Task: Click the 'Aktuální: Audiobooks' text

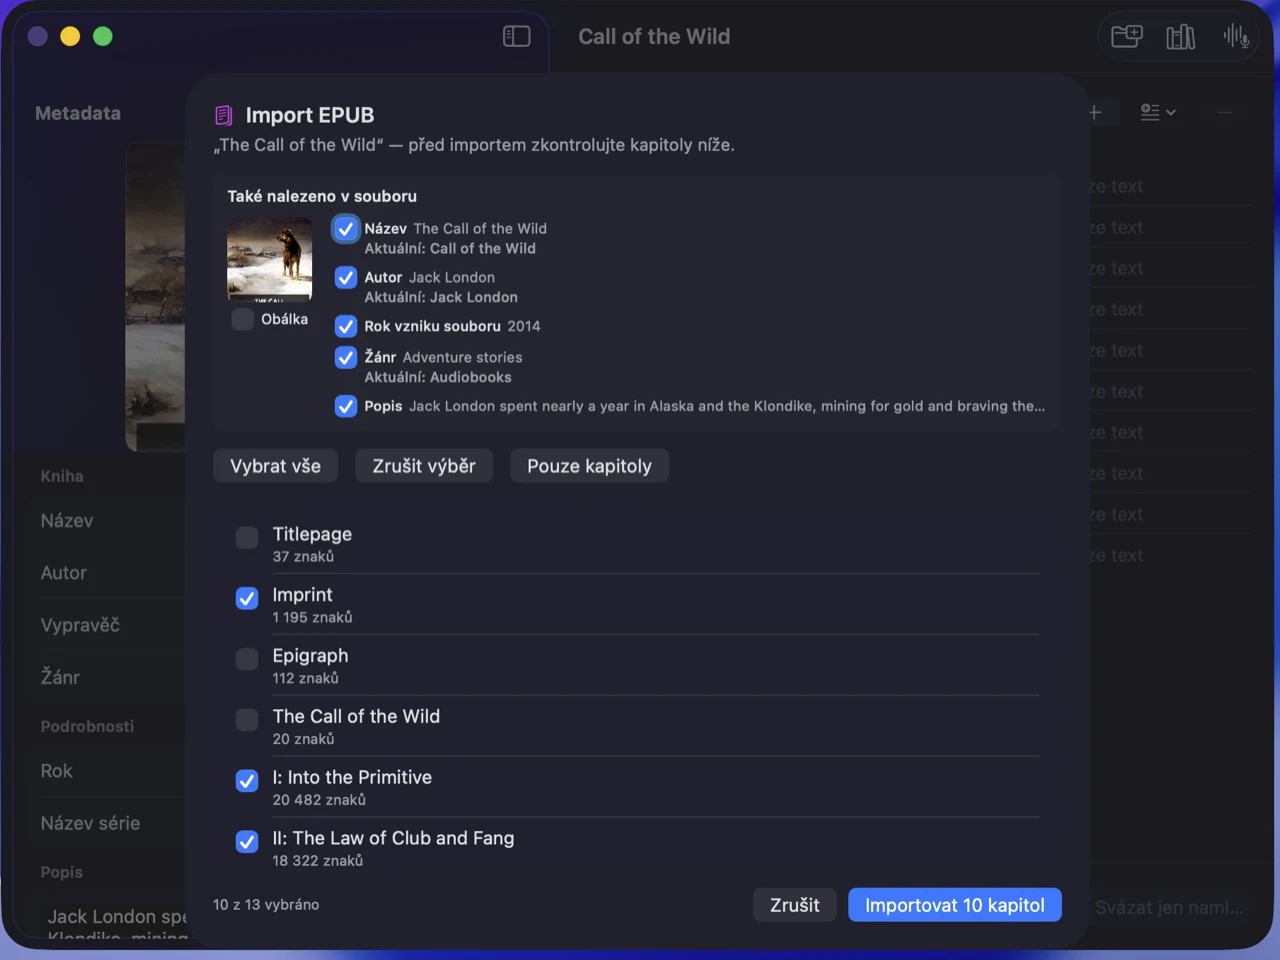Action: point(438,378)
